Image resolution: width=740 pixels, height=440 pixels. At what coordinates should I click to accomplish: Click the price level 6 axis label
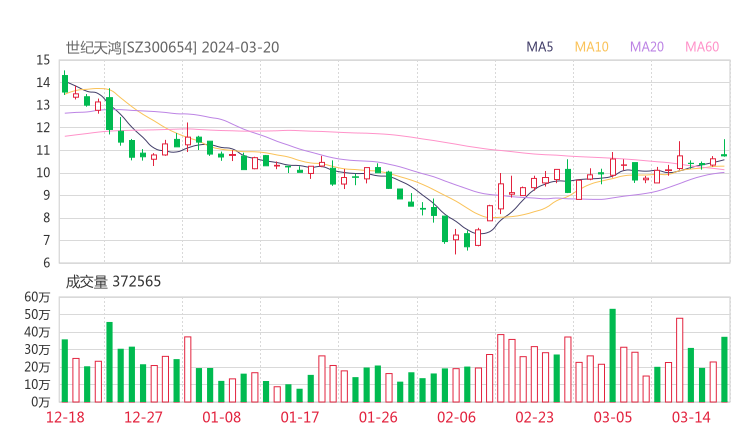coord(46,263)
